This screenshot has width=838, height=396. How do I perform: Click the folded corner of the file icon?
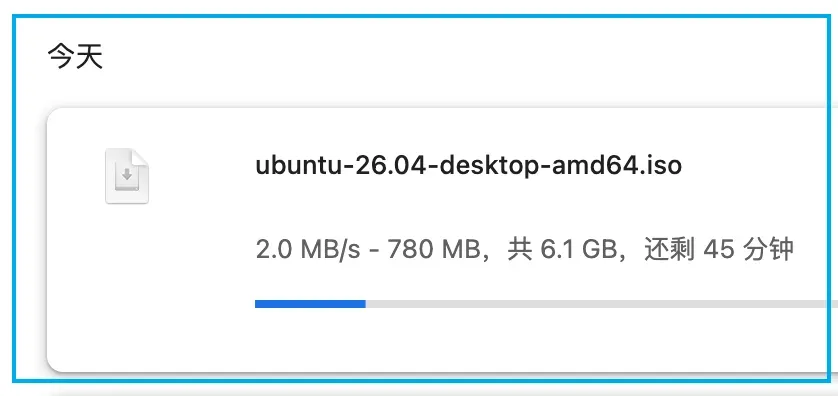tap(141, 157)
